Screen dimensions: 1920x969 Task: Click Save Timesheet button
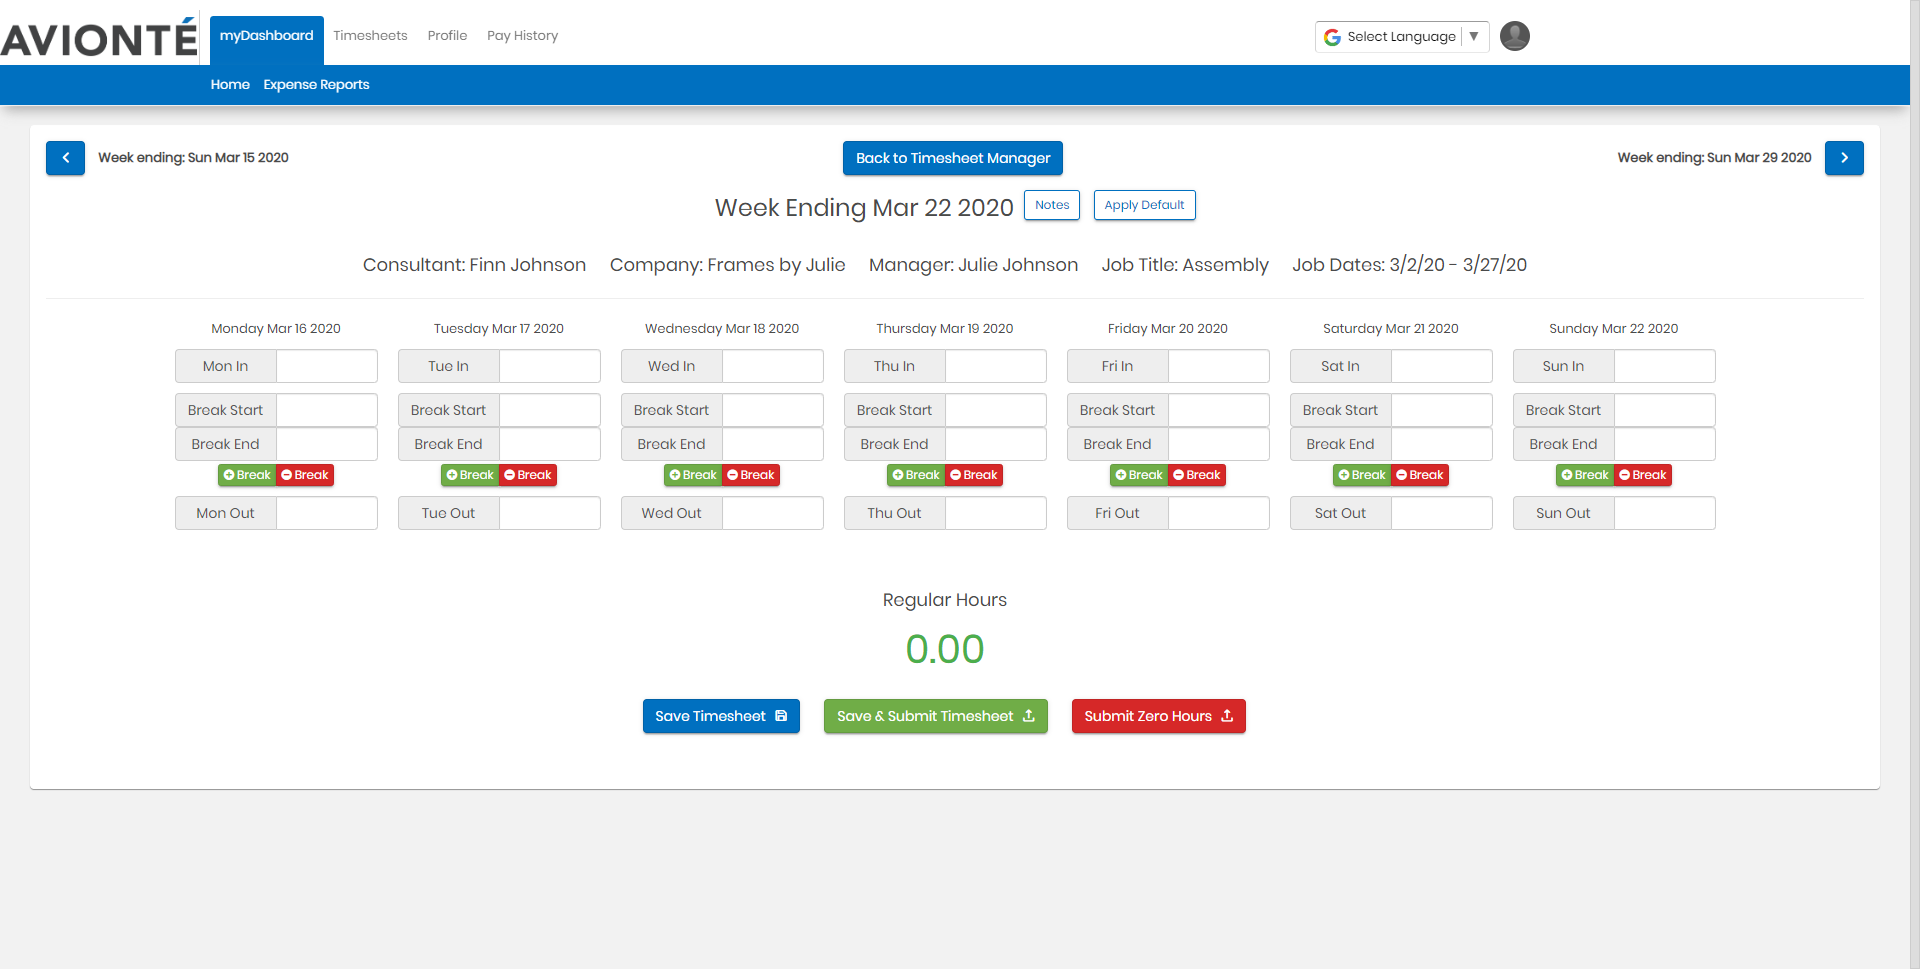(x=721, y=716)
